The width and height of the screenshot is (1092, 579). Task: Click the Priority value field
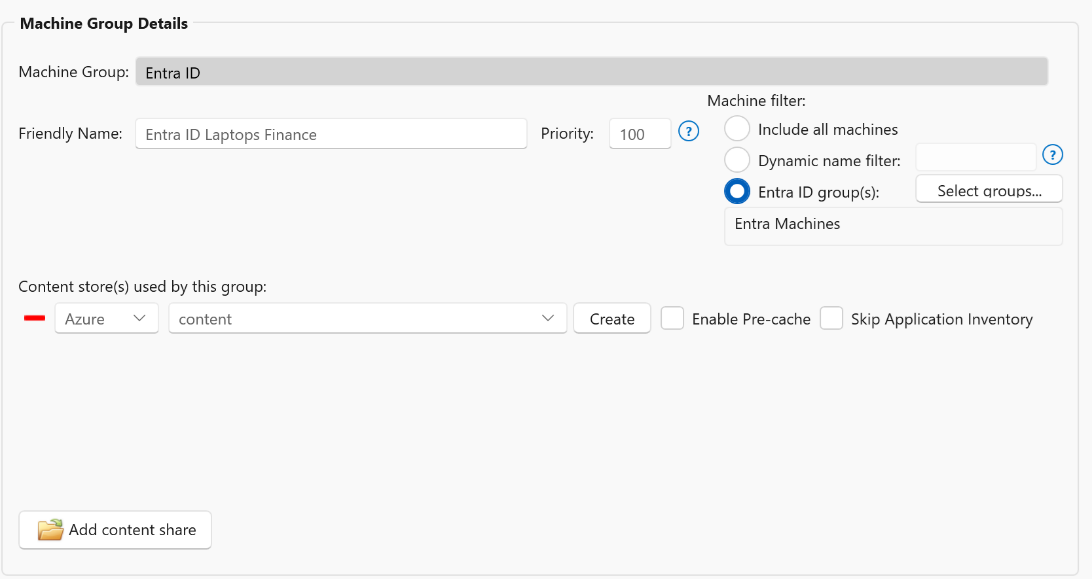[x=640, y=134]
